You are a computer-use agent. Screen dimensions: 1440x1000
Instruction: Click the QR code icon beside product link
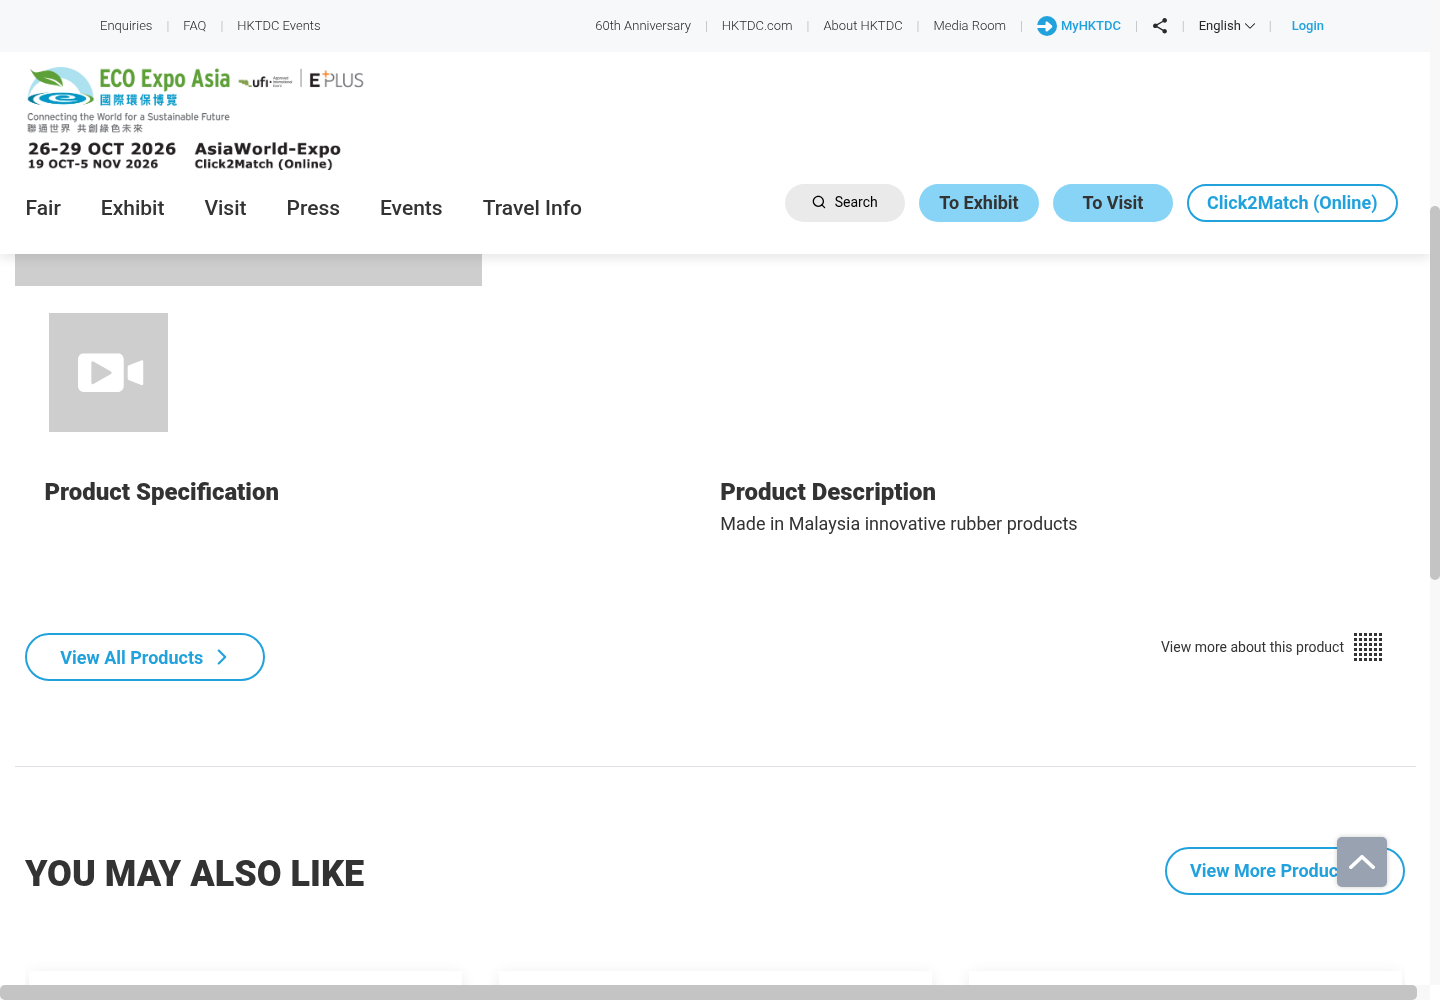tap(1368, 647)
